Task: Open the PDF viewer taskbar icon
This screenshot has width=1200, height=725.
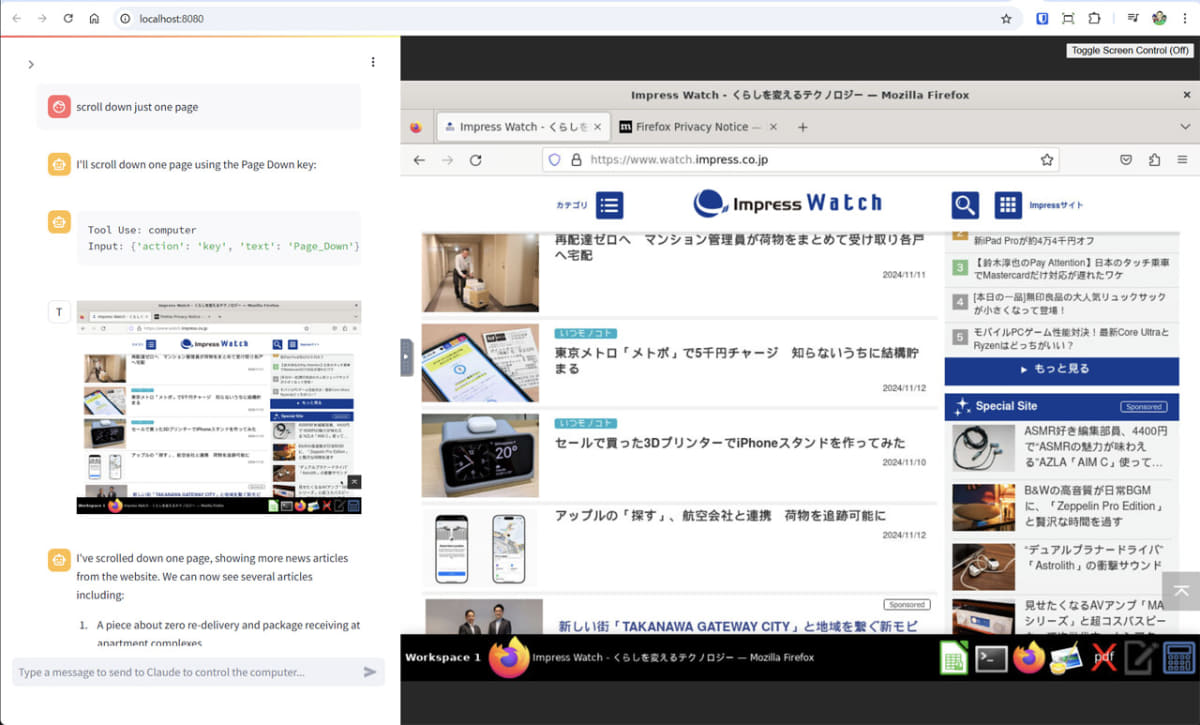Action: [x=1104, y=658]
